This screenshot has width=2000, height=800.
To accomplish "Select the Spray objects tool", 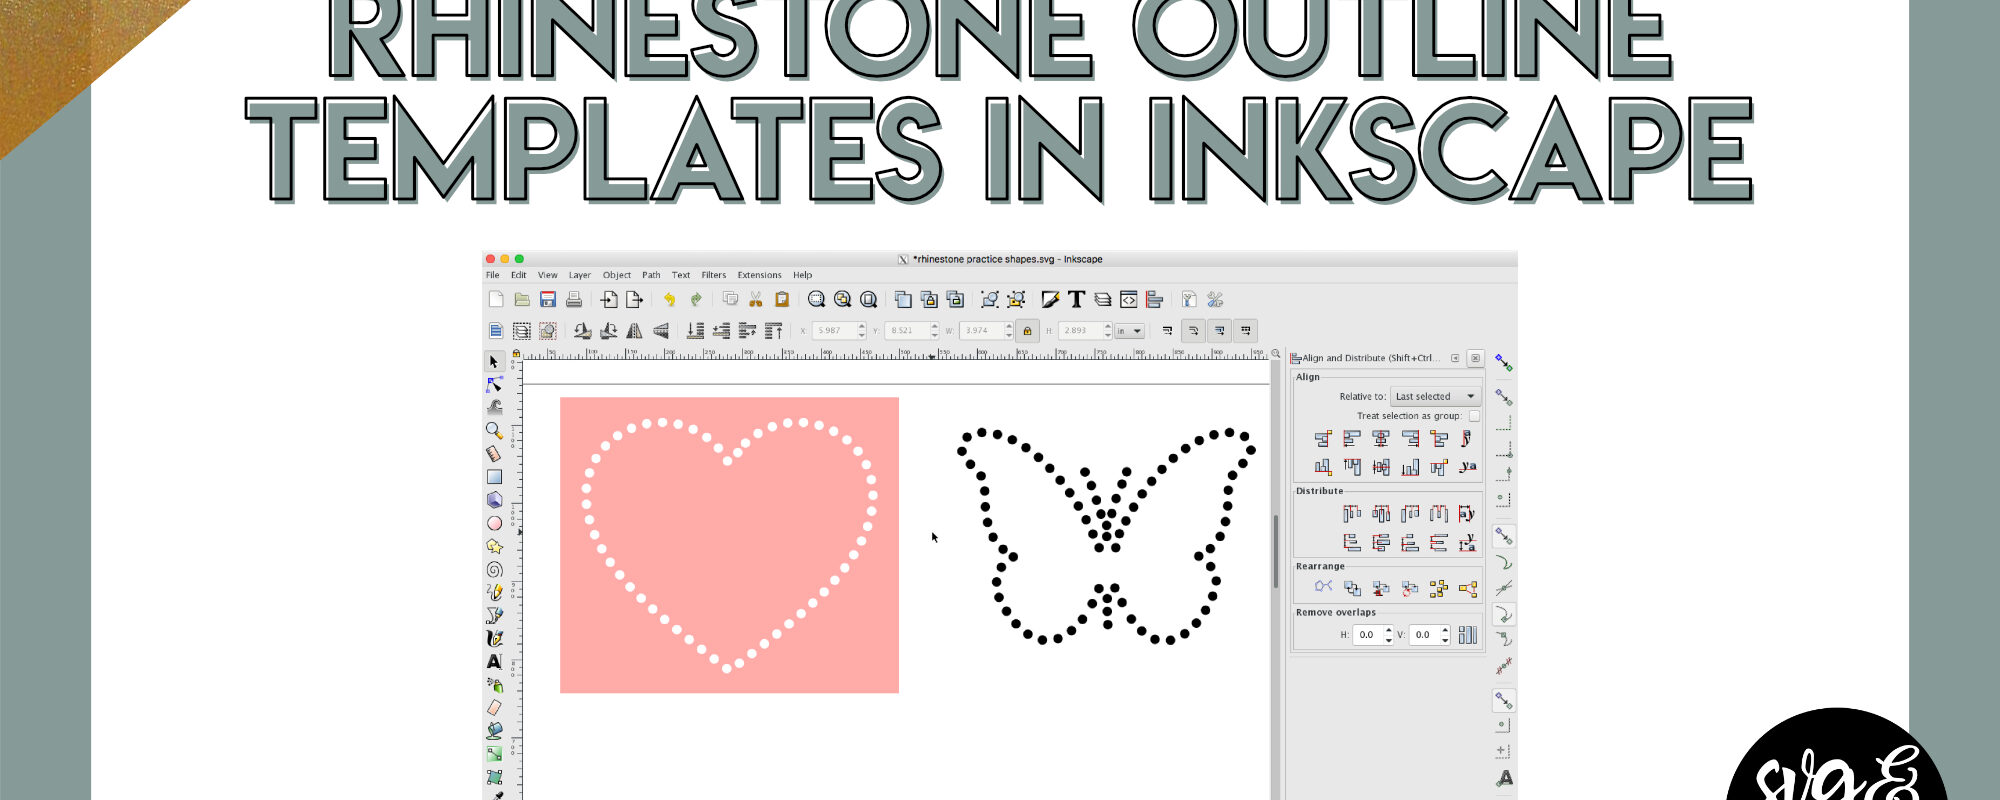I will click(494, 685).
